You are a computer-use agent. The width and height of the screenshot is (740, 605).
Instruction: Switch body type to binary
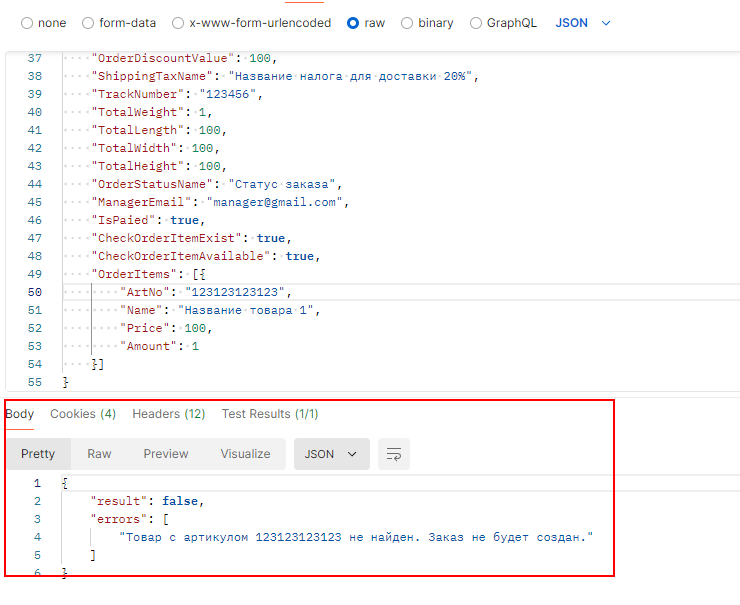tap(407, 23)
